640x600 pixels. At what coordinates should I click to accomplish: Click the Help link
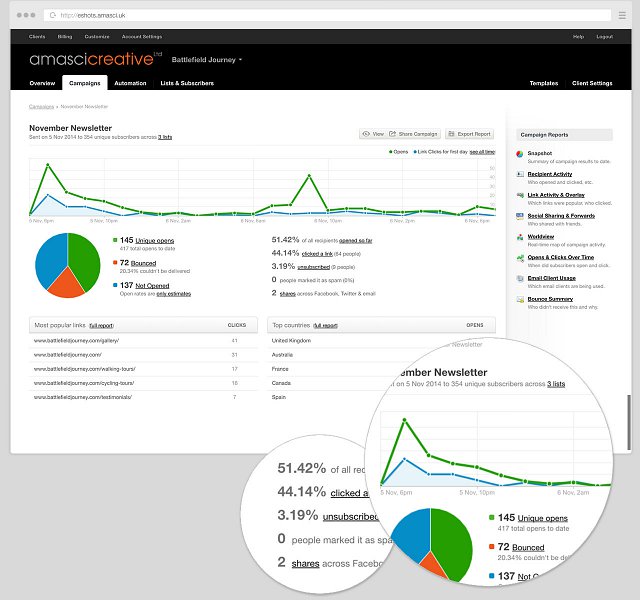[x=578, y=37]
